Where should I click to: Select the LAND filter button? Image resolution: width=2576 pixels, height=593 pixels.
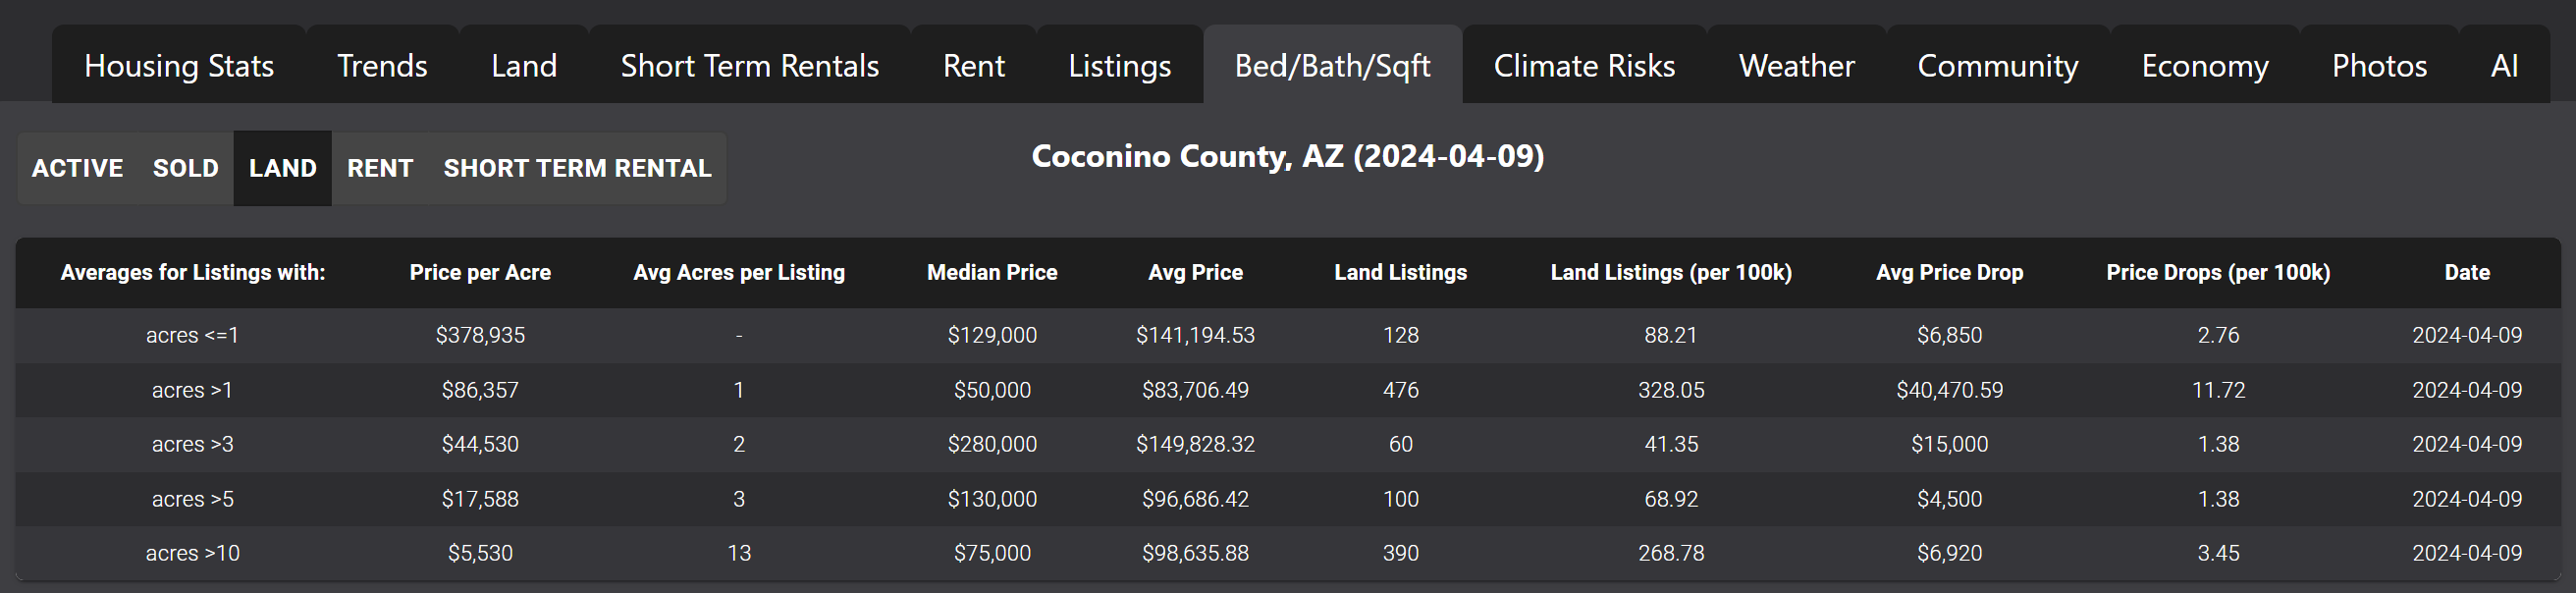tap(283, 168)
